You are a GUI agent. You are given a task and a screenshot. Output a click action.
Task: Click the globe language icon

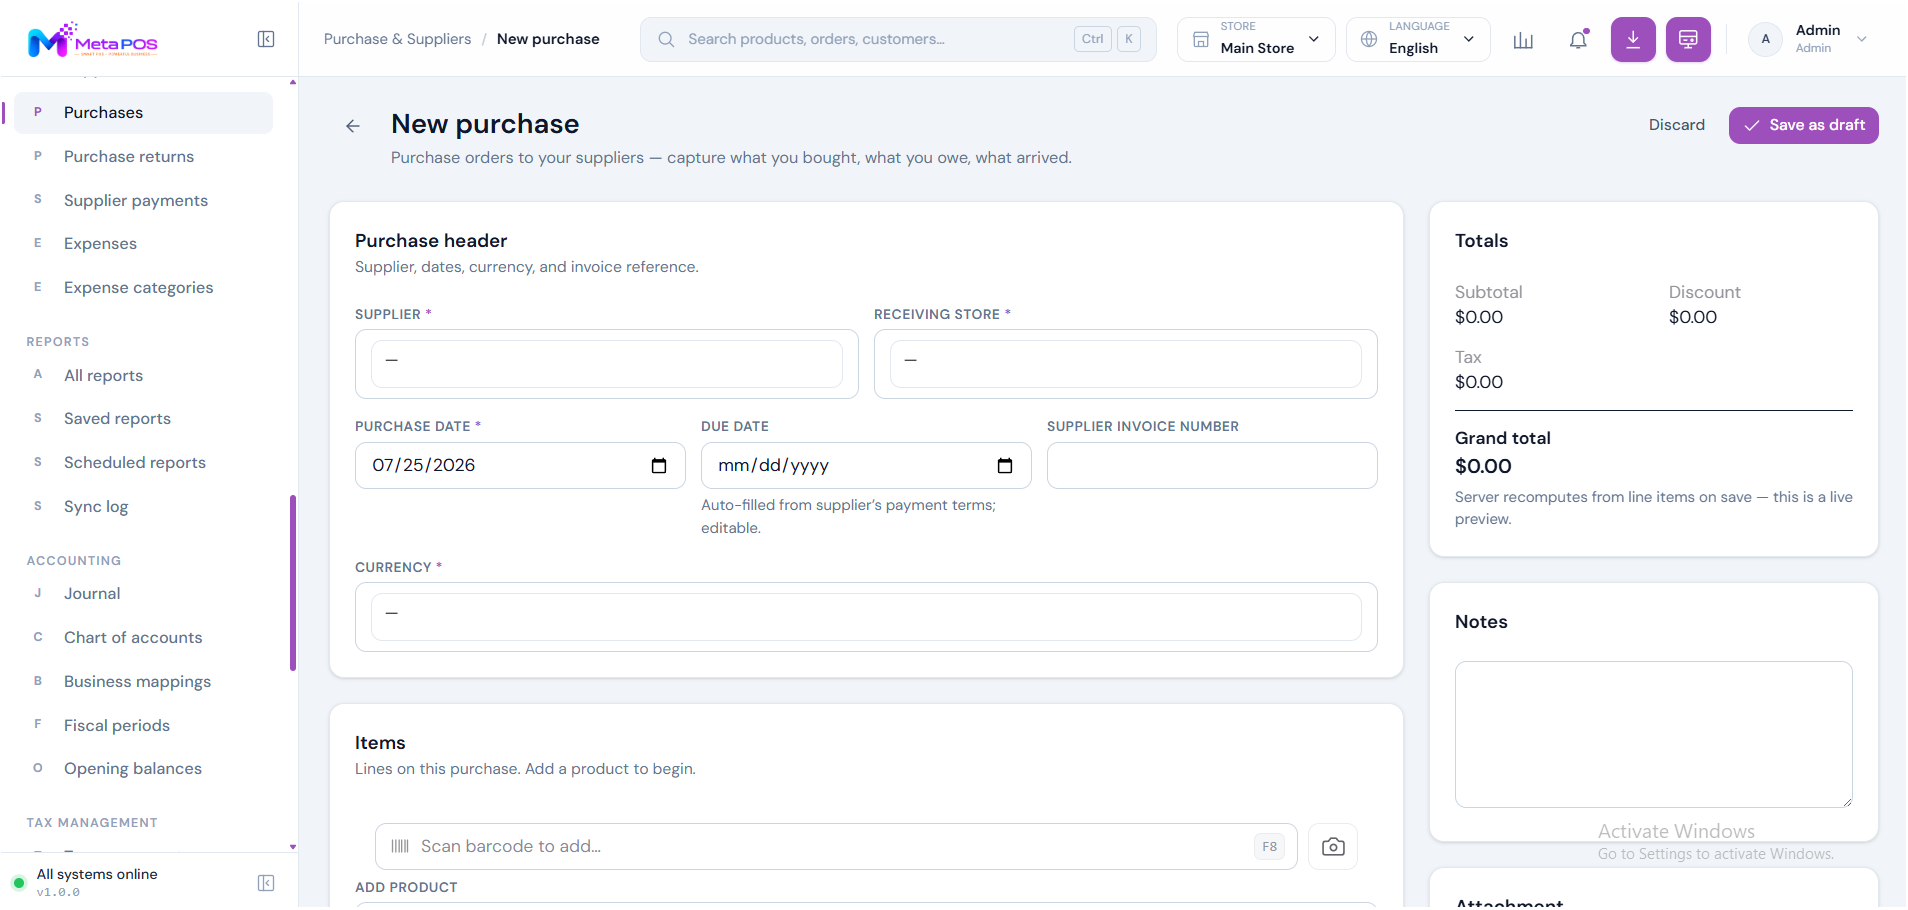1369,39
